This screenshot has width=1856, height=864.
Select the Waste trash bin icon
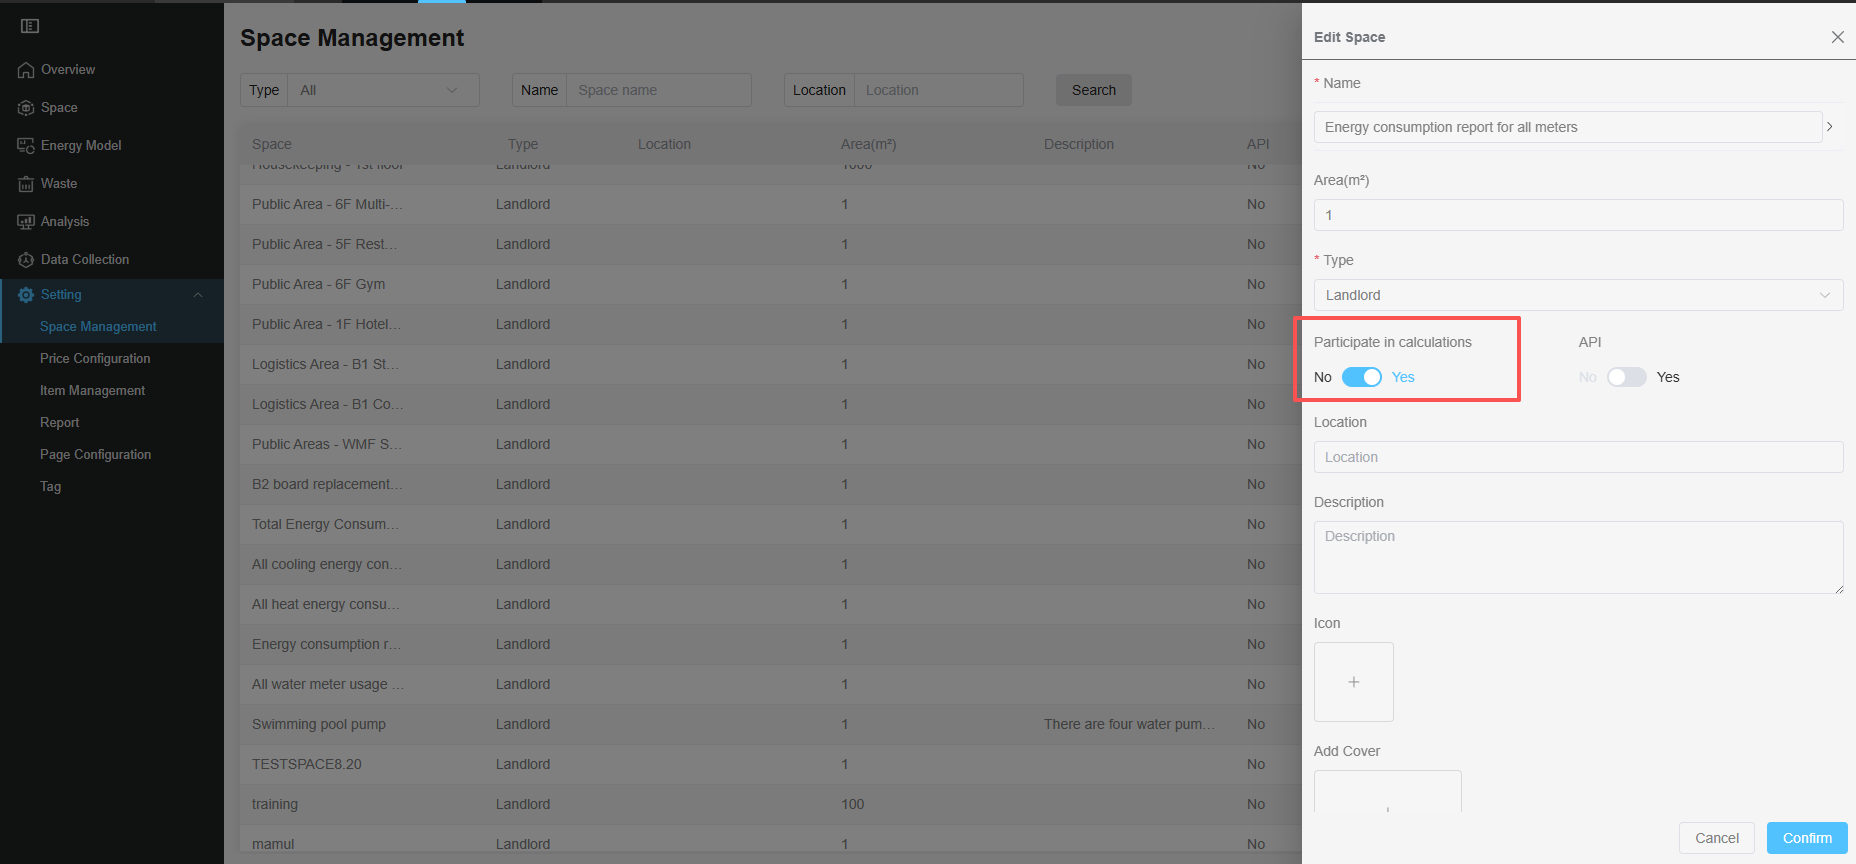click(x=26, y=184)
